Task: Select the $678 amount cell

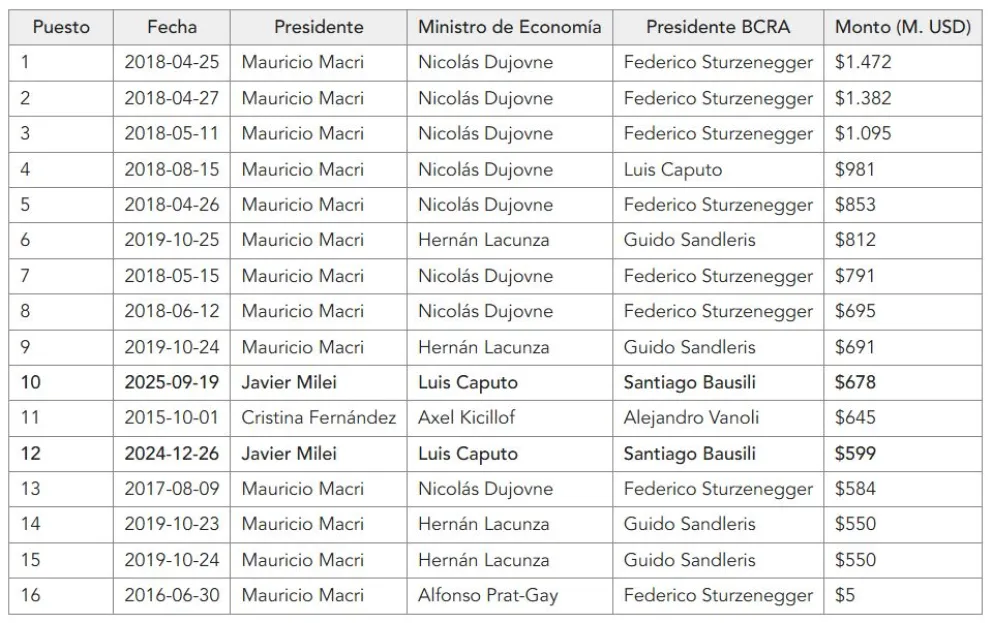Action: pos(856,382)
